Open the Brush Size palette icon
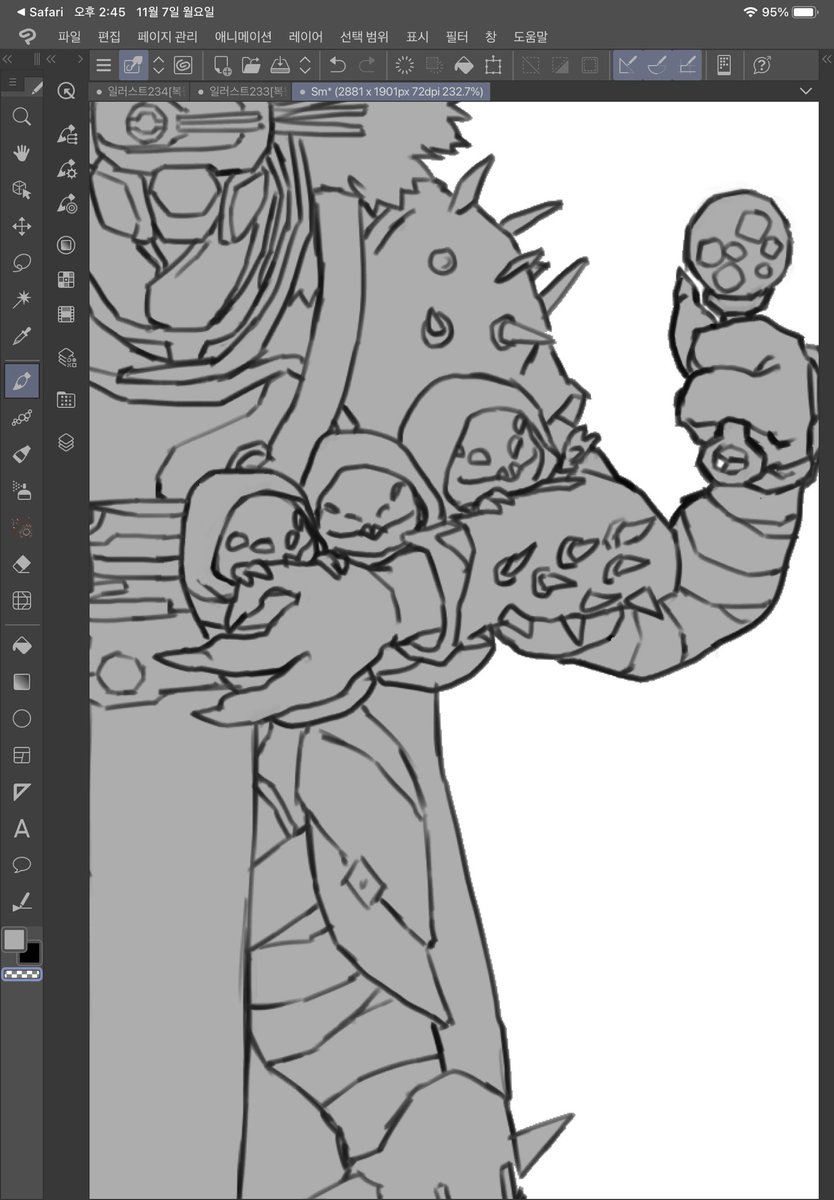Screen dimensions: 834x1200 (67, 204)
